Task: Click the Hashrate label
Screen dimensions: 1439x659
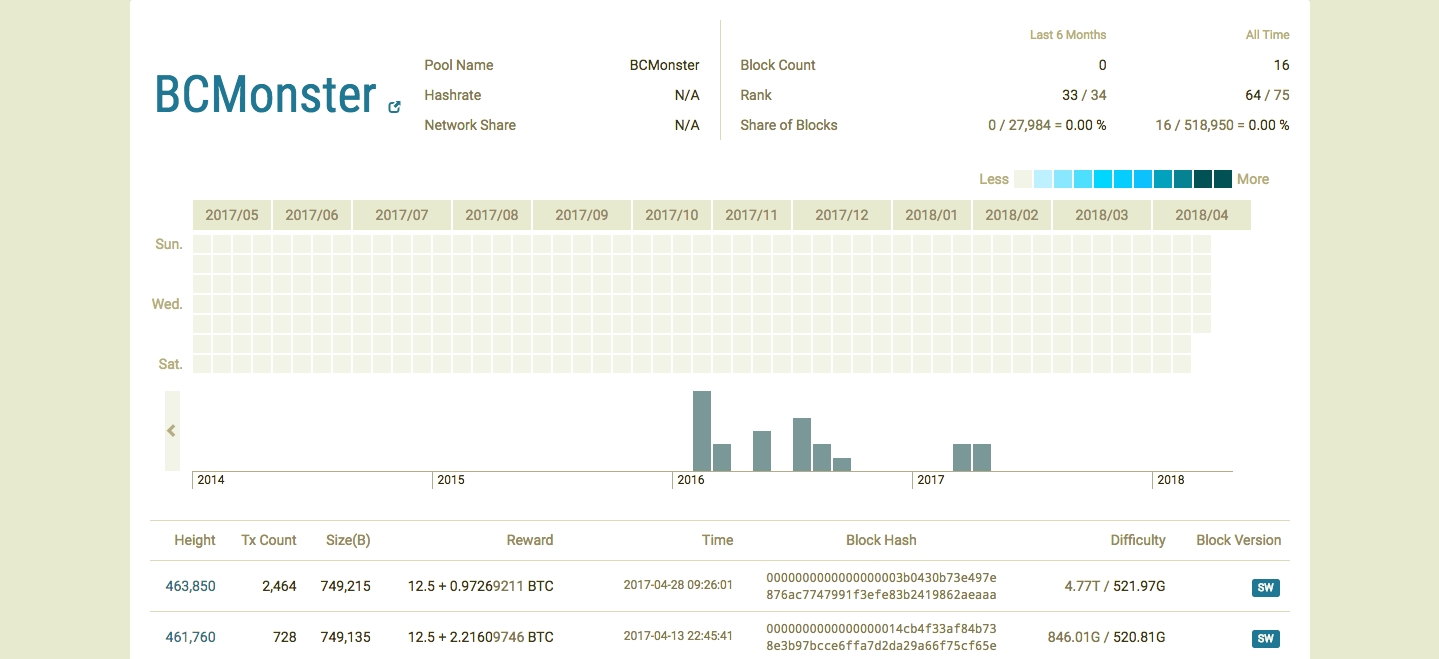Action: (452, 95)
